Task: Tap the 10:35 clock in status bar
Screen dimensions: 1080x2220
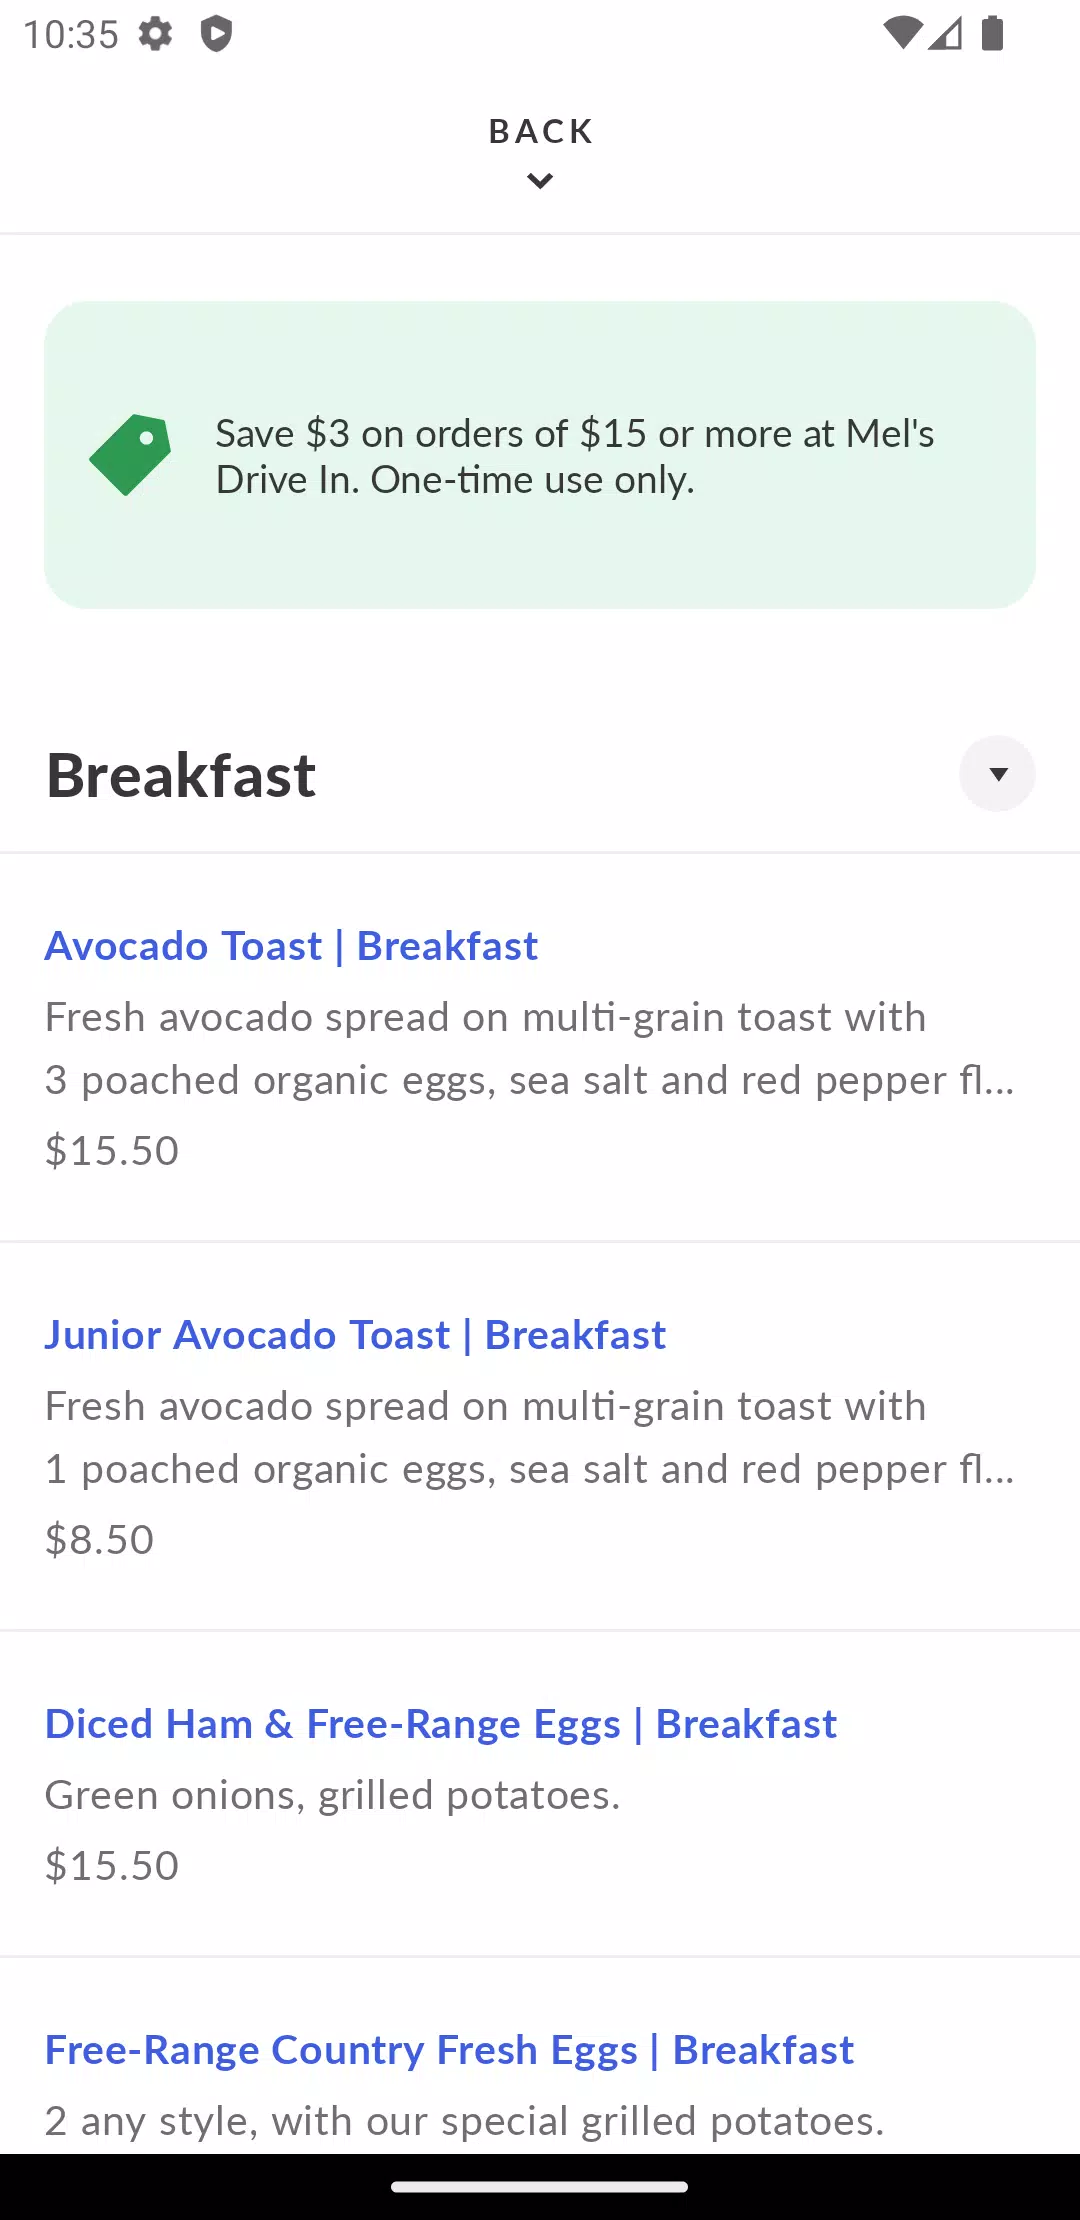Action: click(71, 34)
